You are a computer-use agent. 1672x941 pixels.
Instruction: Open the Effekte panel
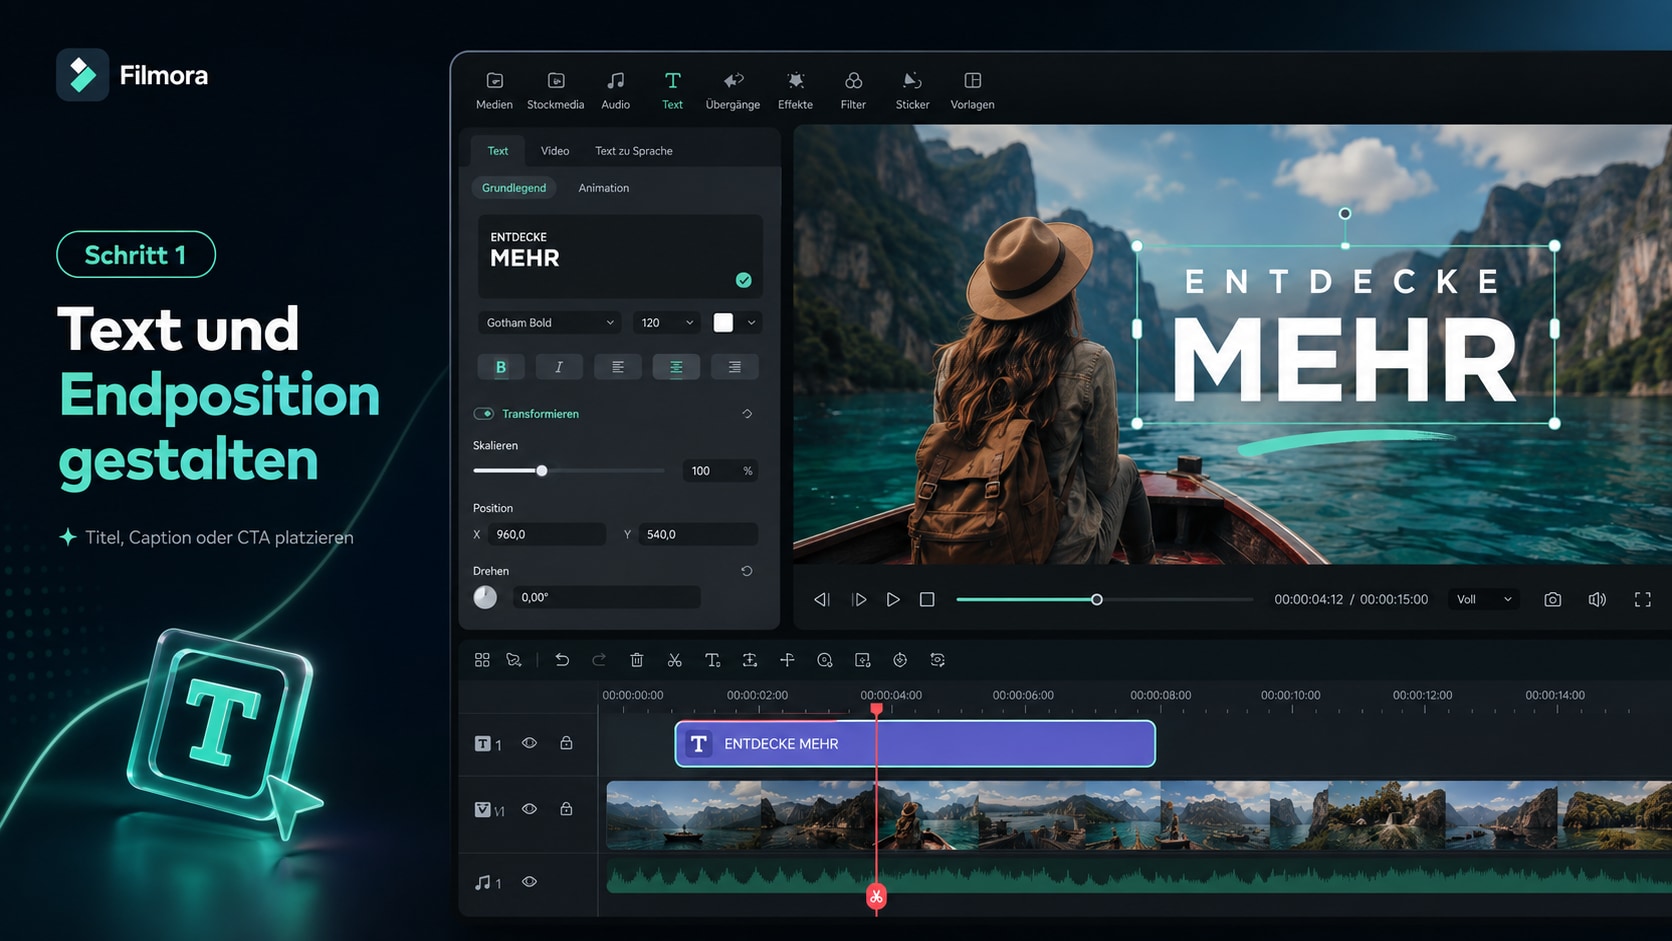(795, 90)
